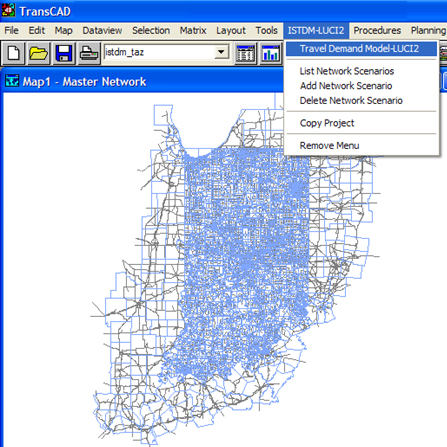
Task: Choose List Network Scenarios
Action: pyautogui.click(x=347, y=71)
